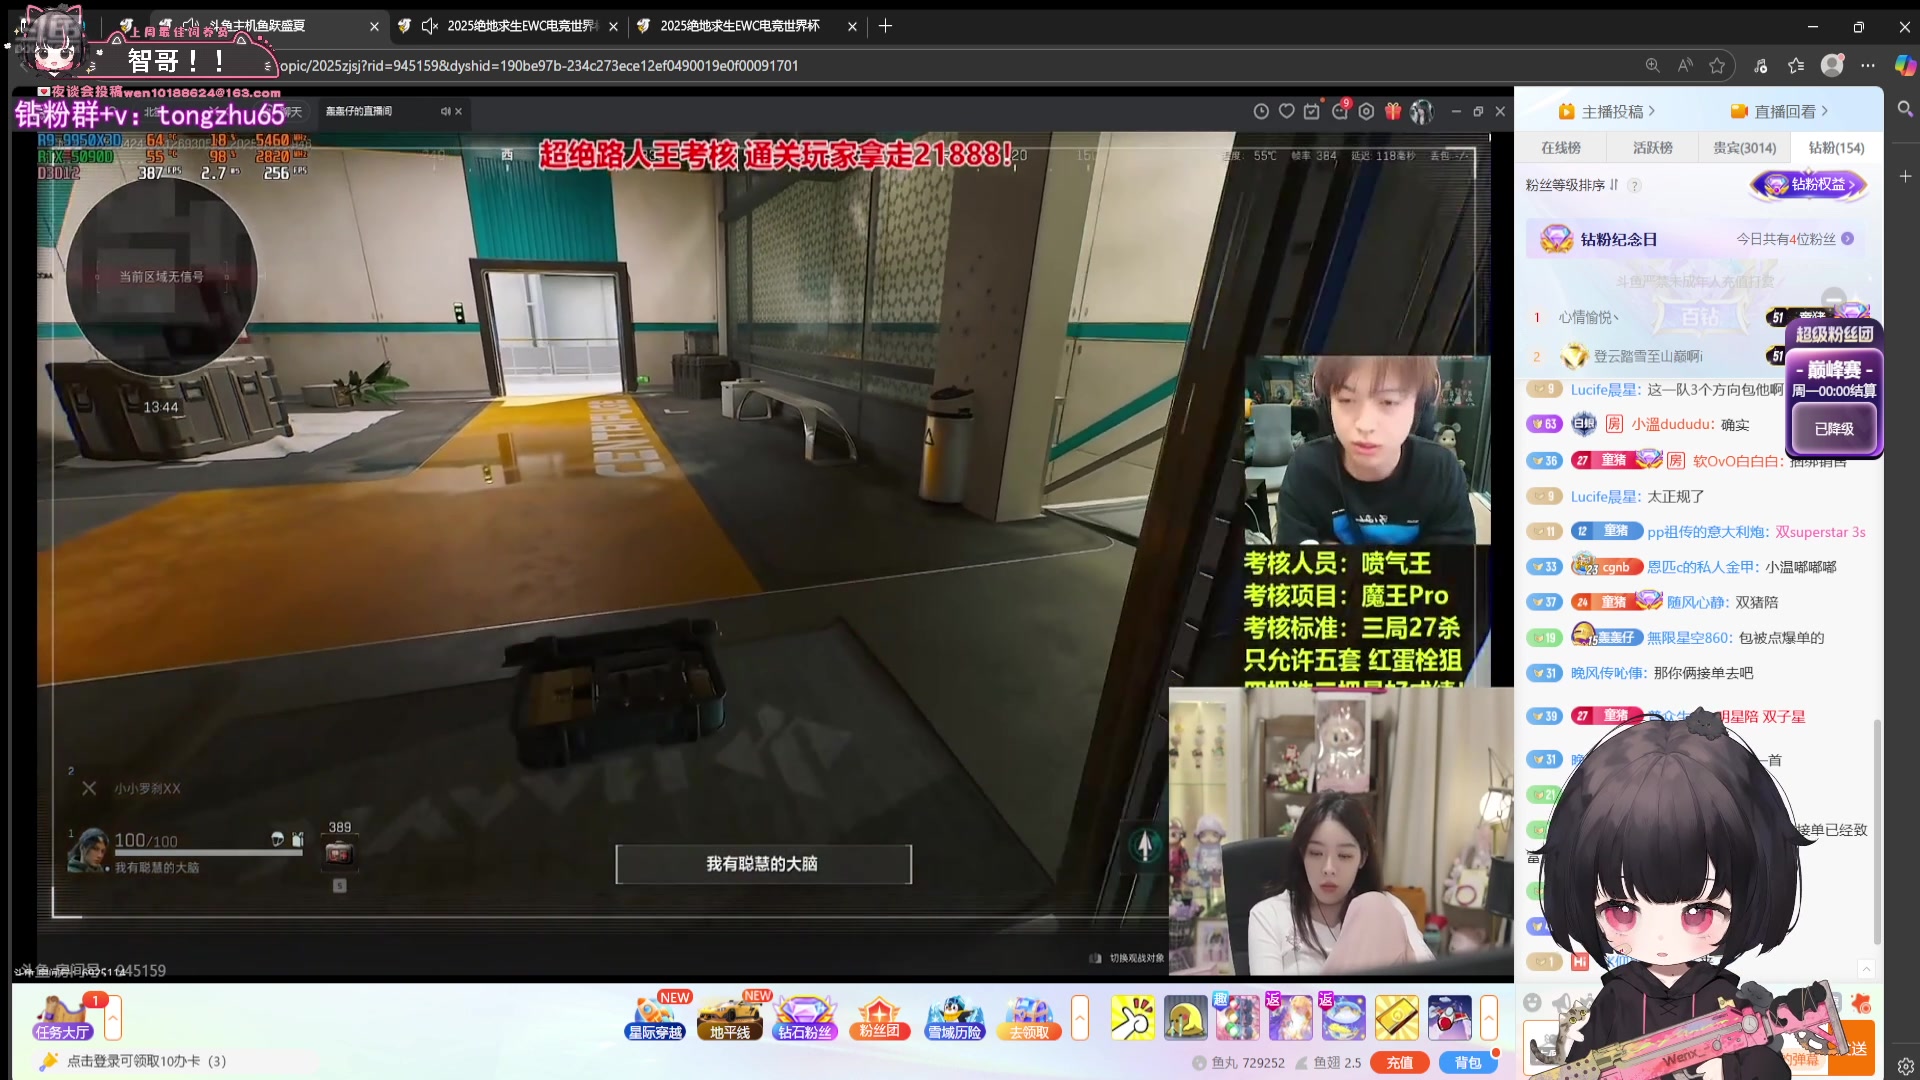The image size is (1920, 1080).
Task: Click the plus icon in browser sidebar
Action: pyautogui.click(x=1905, y=176)
